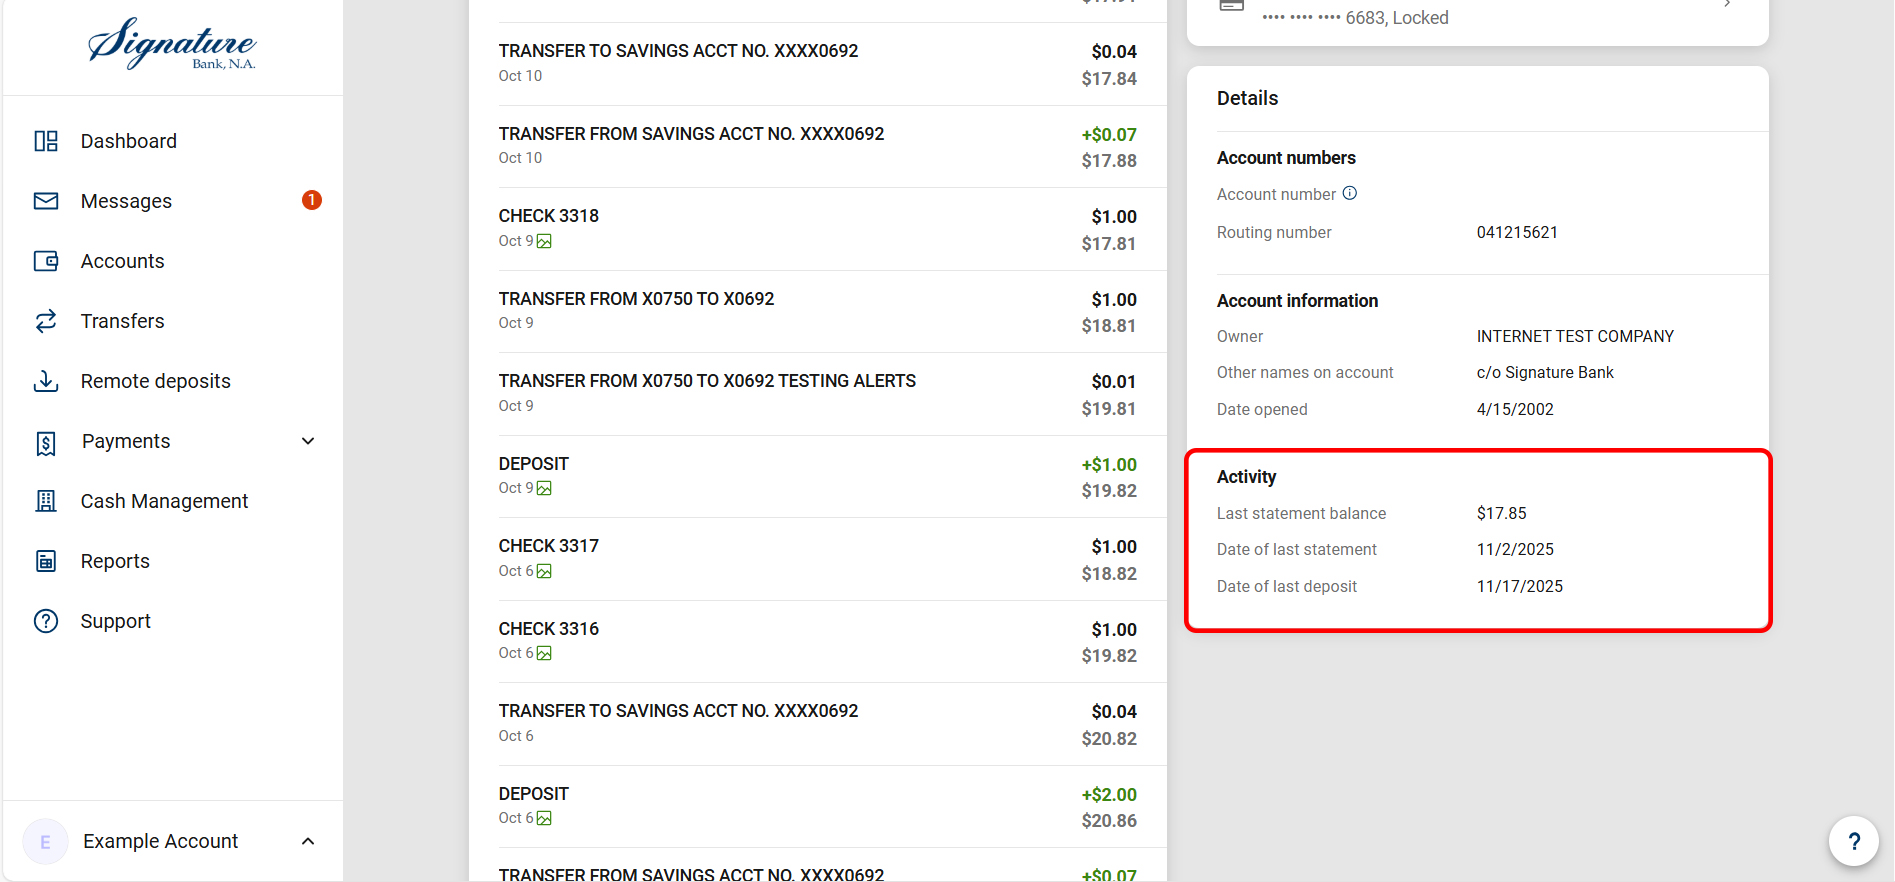Open Messages via the envelope icon
Screen dimensions: 1895x882
pos(46,201)
